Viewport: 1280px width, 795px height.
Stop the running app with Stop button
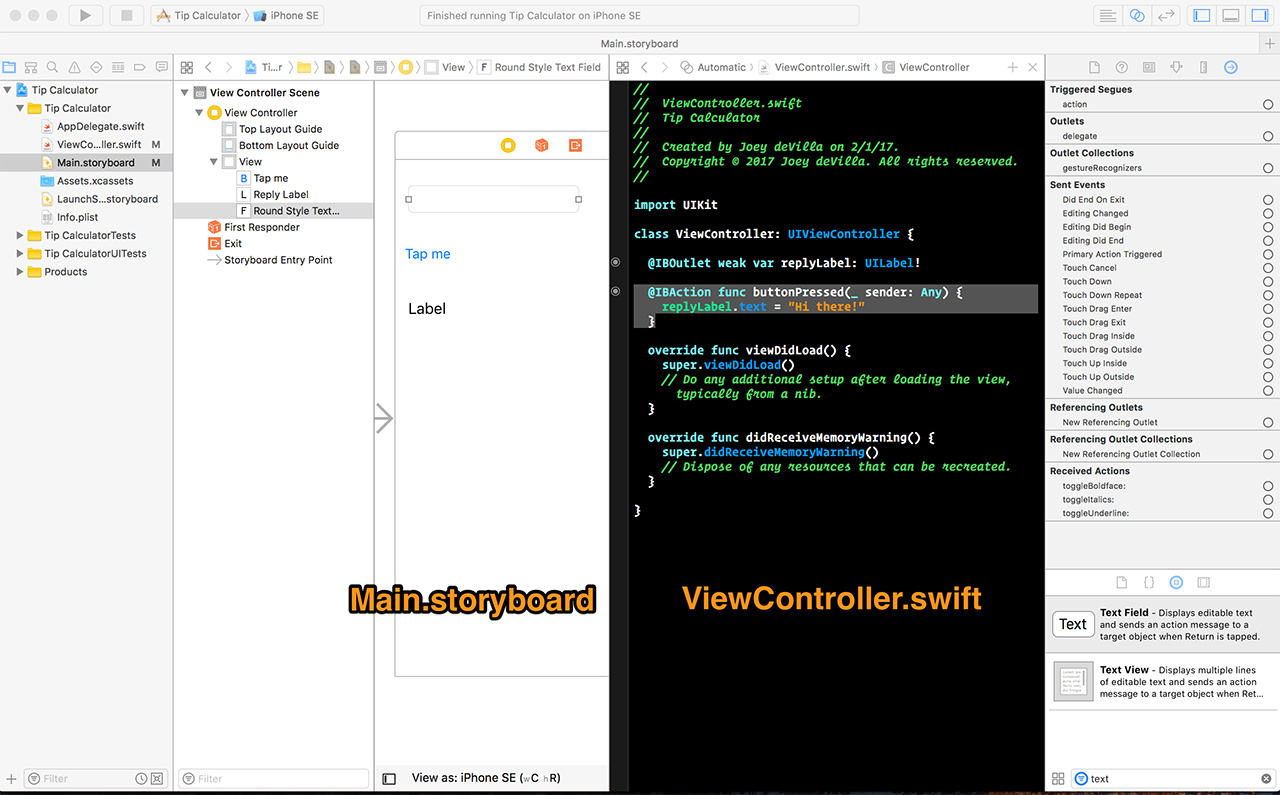[126, 15]
